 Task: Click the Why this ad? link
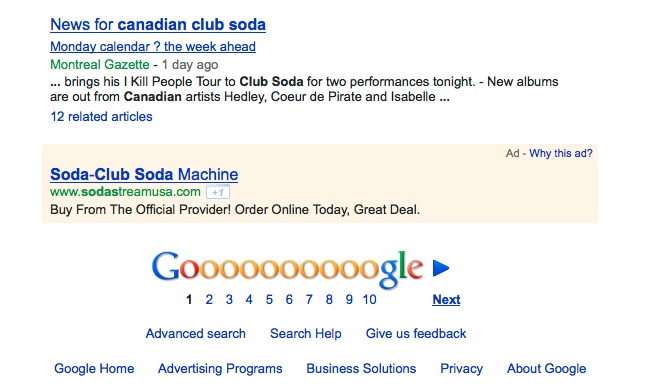561,153
